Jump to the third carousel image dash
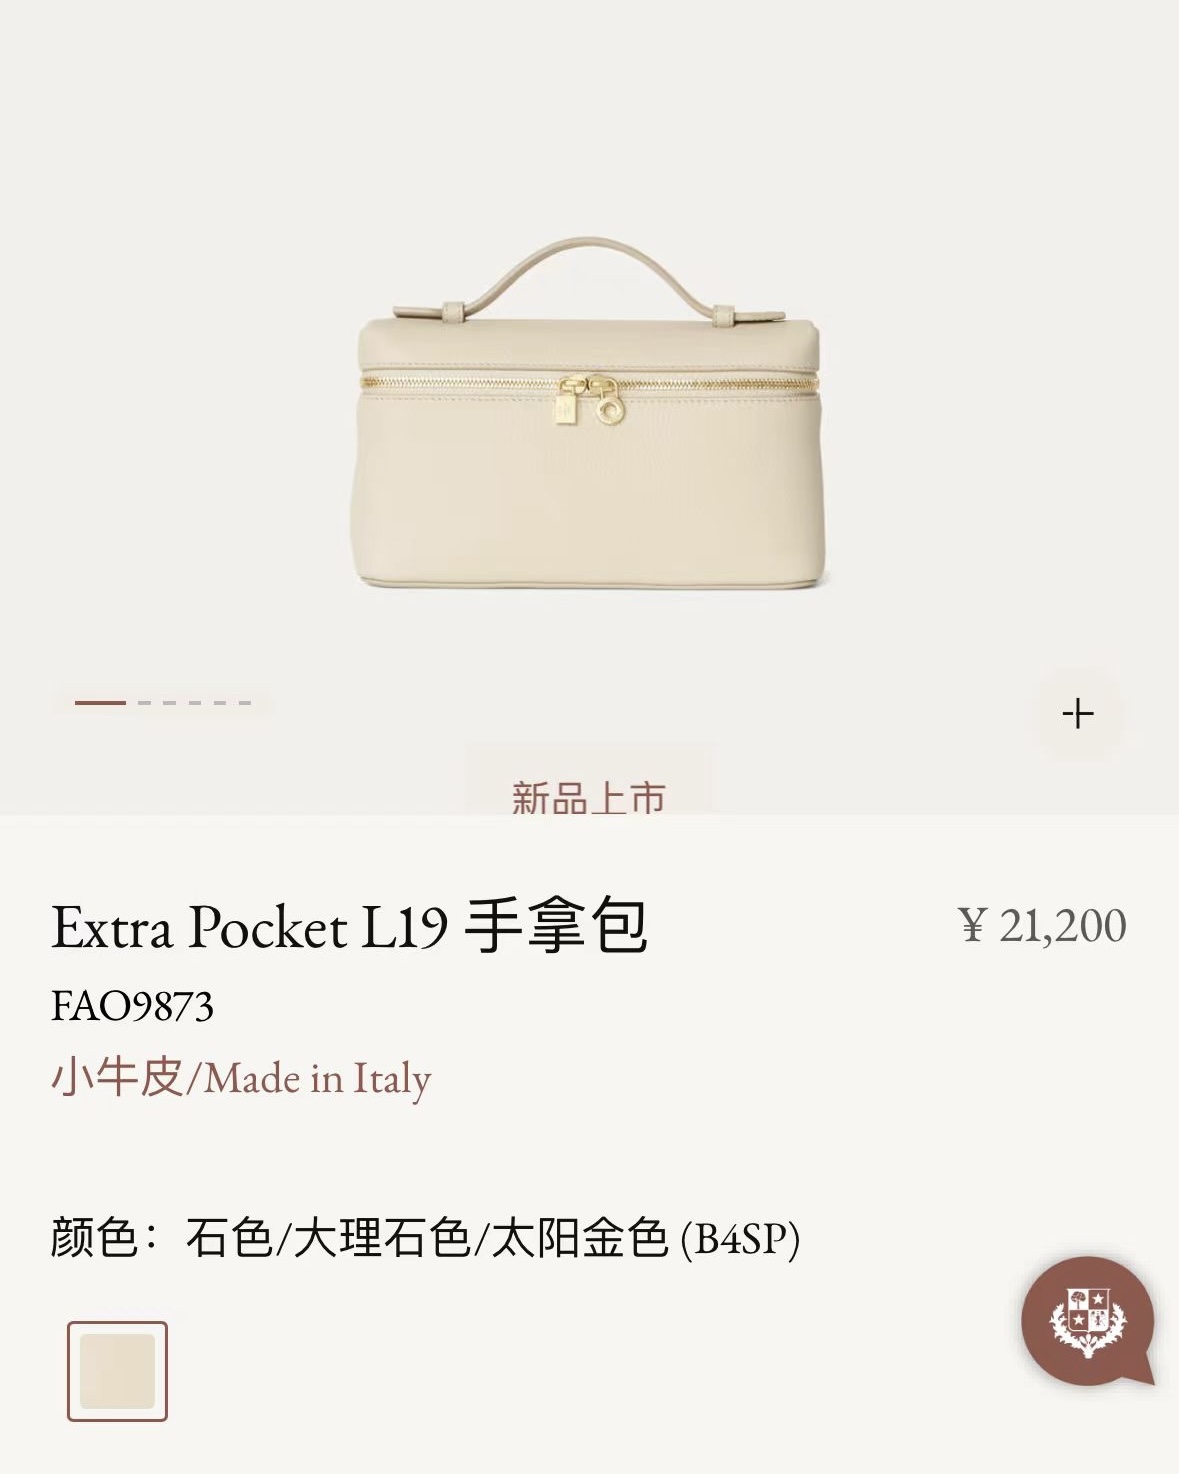Image resolution: width=1179 pixels, height=1474 pixels. click(169, 703)
